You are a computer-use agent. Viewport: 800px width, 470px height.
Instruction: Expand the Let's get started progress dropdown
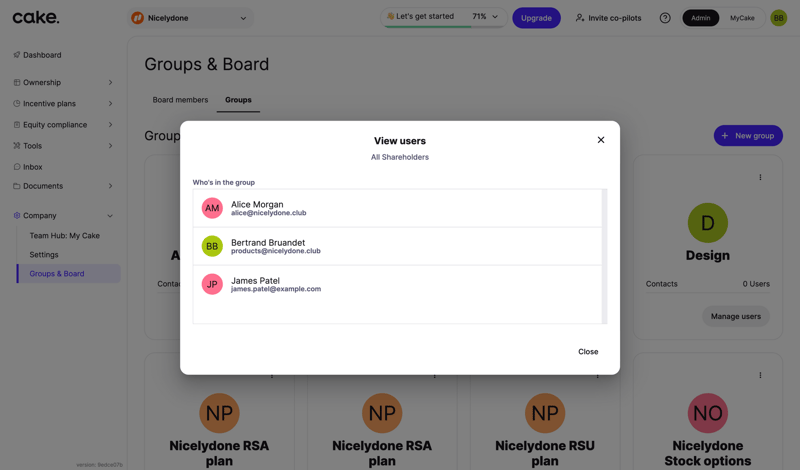pos(494,17)
